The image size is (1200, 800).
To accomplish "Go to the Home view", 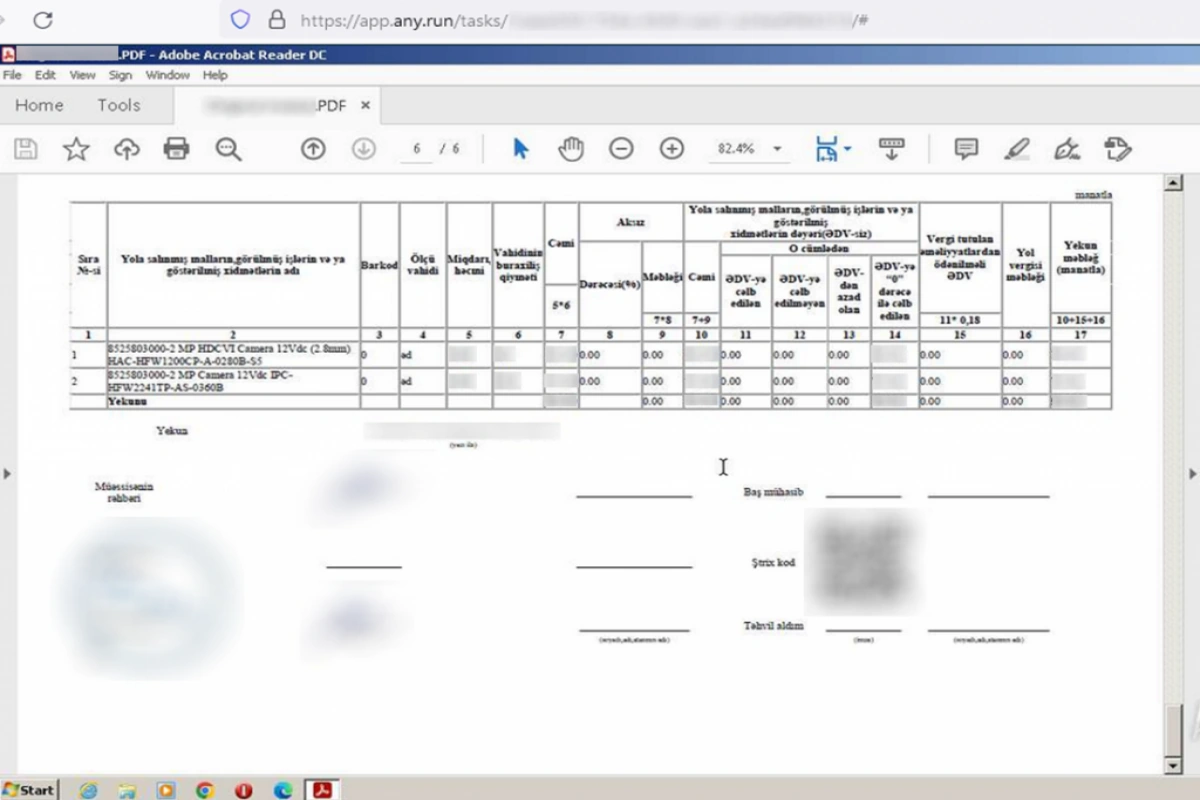I will (x=39, y=105).
